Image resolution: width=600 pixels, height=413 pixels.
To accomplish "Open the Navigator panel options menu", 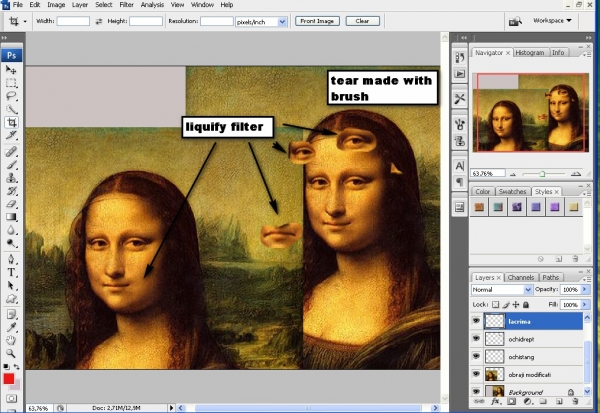I will [x=586, y=55].
